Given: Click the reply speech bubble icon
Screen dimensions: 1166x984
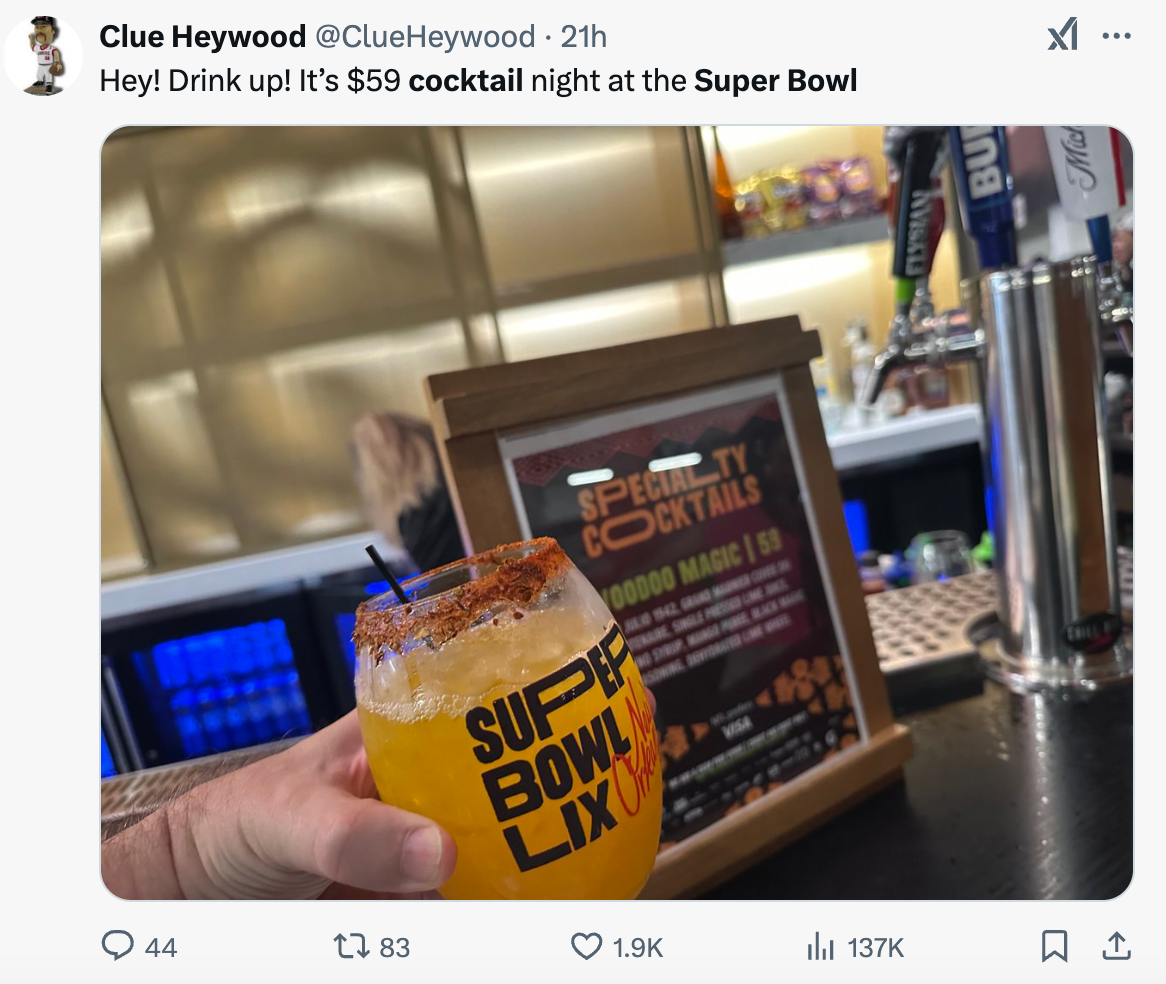Looking at the screenshot, I should pyautogui.click(x=117, y=946).
